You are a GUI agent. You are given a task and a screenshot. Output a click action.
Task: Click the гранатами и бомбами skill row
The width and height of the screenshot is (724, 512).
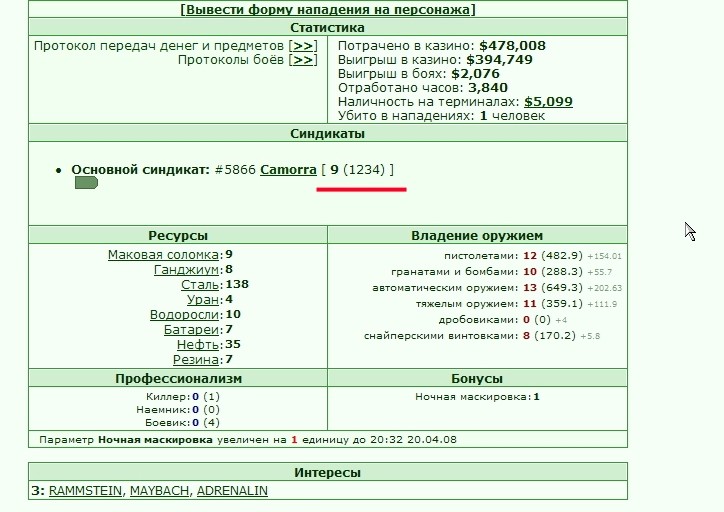click(501, 271)
